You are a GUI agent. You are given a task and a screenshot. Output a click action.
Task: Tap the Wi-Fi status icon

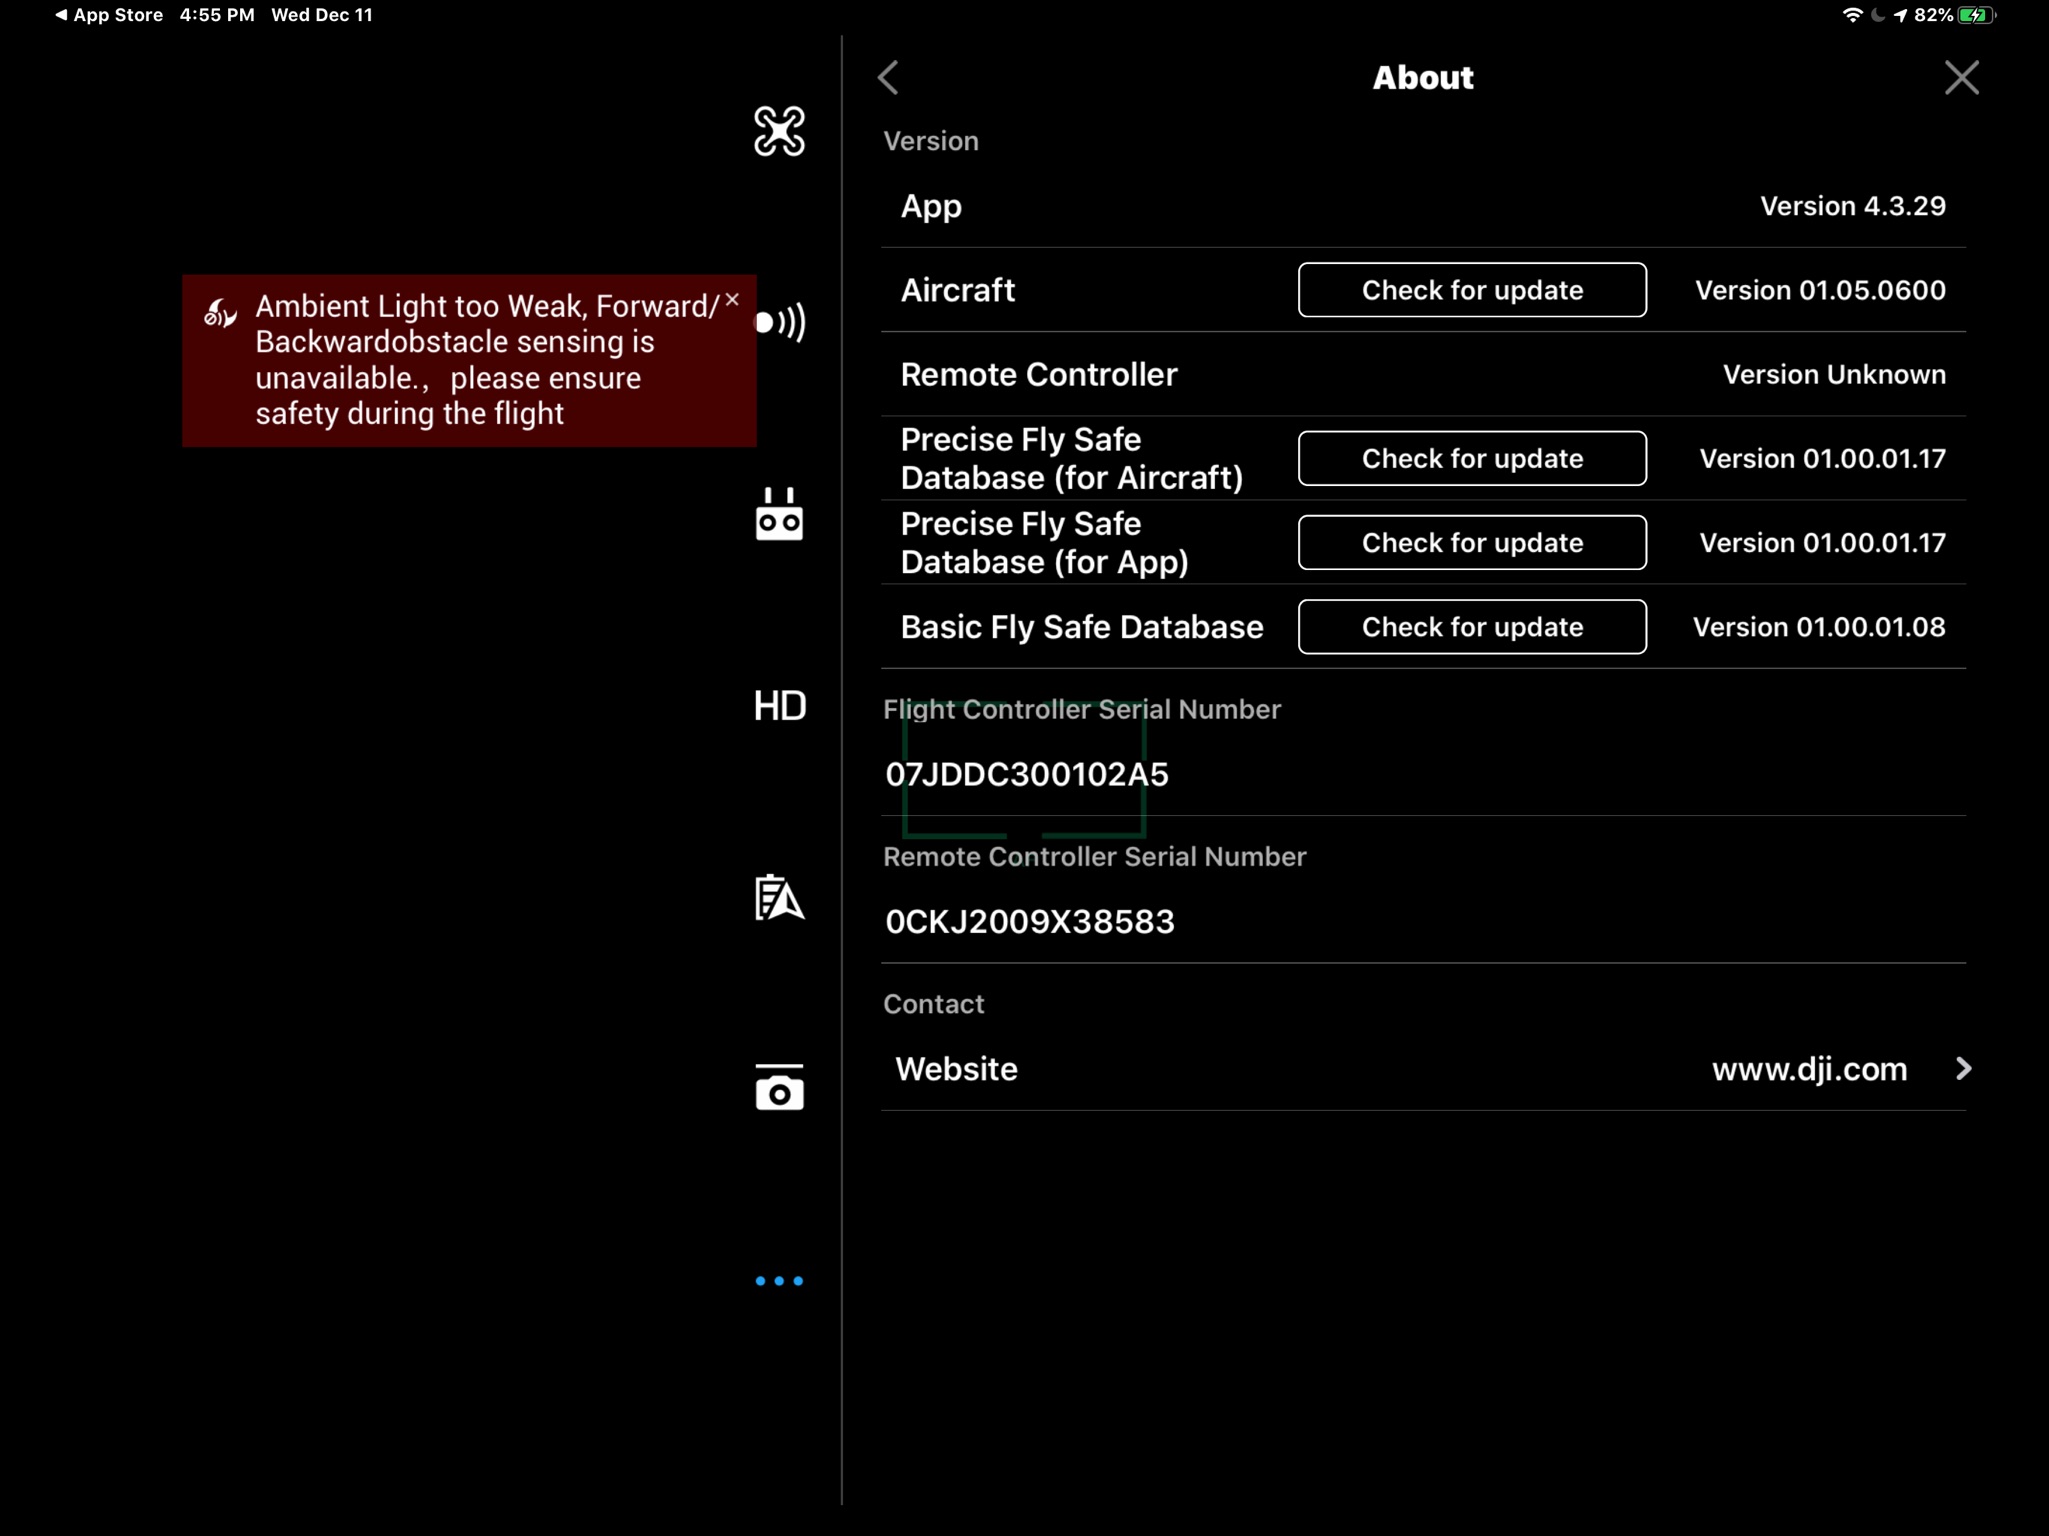1852,15
